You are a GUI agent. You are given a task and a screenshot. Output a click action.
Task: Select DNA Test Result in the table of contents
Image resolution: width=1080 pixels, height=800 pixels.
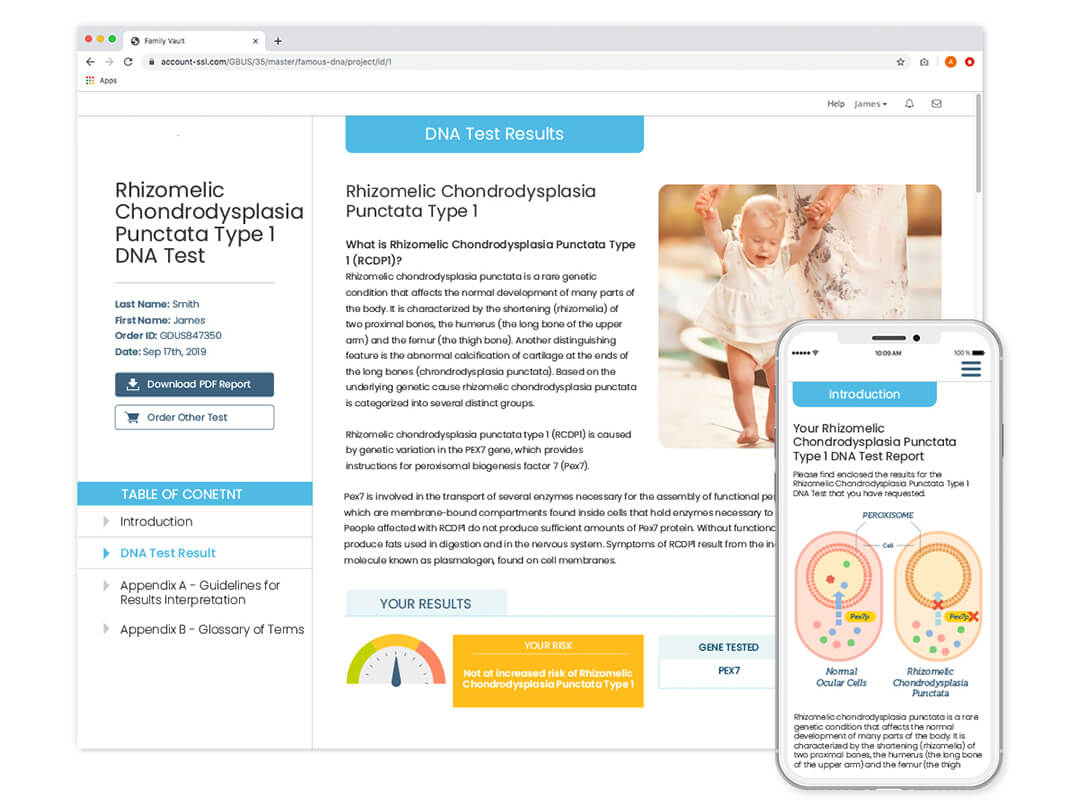click(x=167, y=553)
